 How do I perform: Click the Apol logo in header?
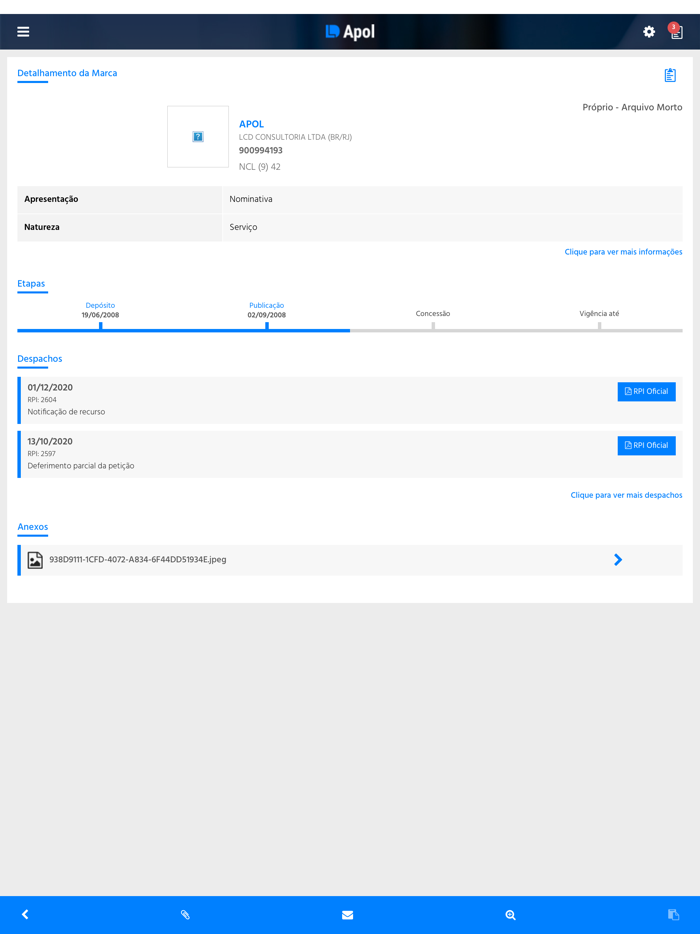point(350,32)
